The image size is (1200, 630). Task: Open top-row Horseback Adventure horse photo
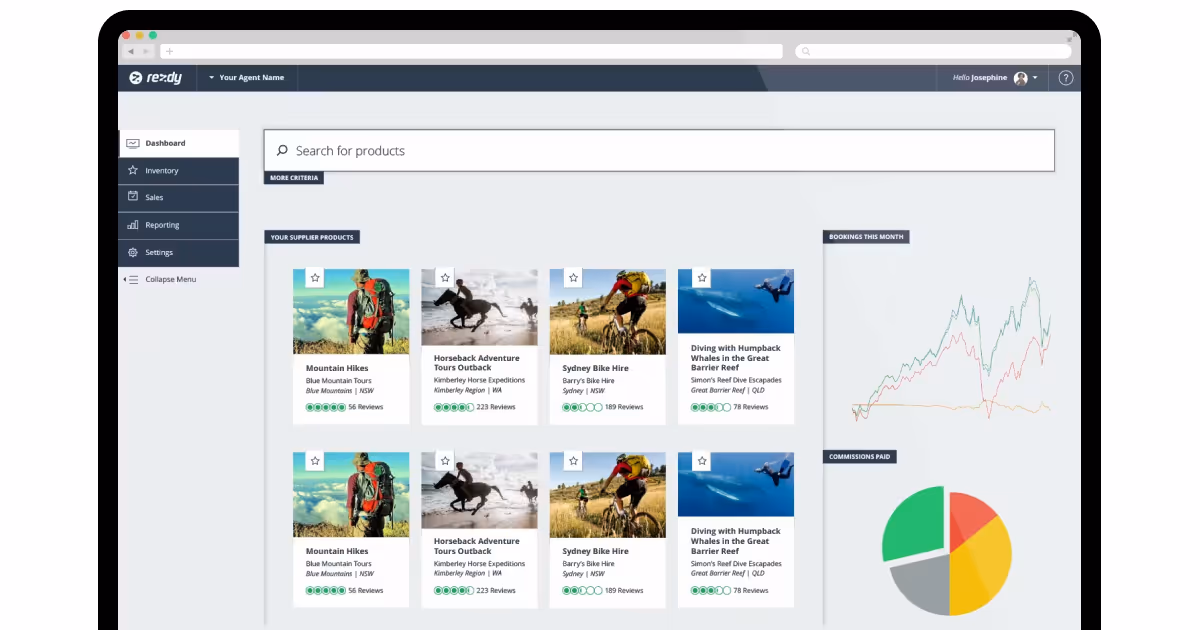point(479,307)
